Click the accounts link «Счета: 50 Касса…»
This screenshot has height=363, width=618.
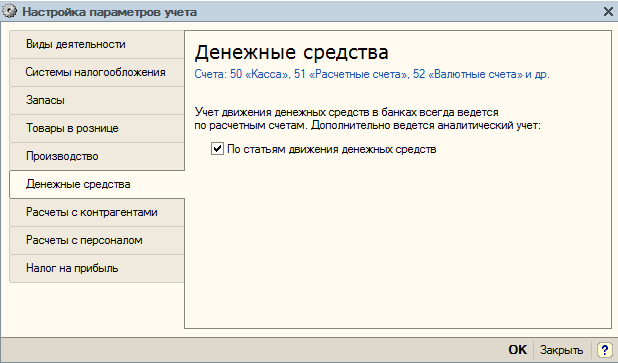point(372,74)
